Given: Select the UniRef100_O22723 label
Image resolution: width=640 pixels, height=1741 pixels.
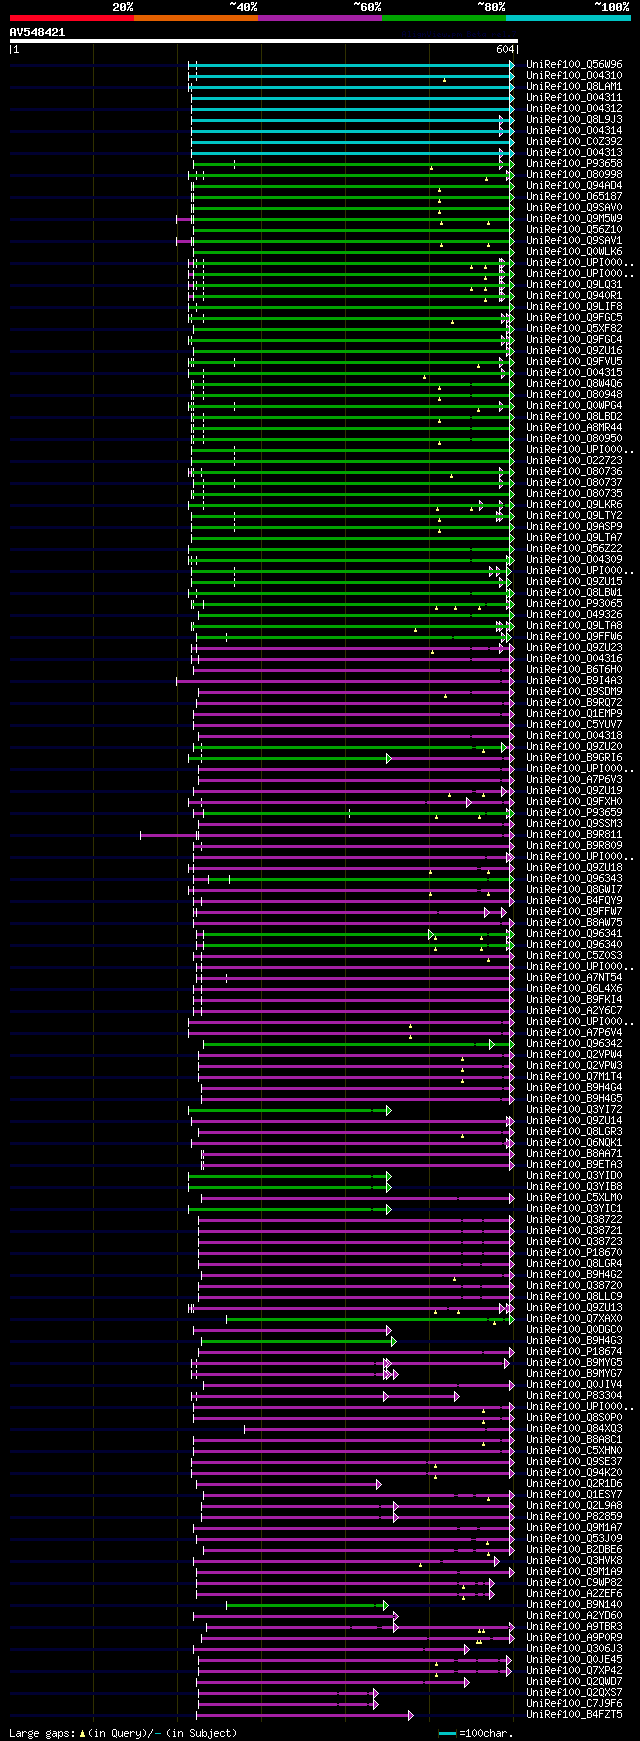Looking at the screenshot, I should pyautogui.click(x=574, y=460).
